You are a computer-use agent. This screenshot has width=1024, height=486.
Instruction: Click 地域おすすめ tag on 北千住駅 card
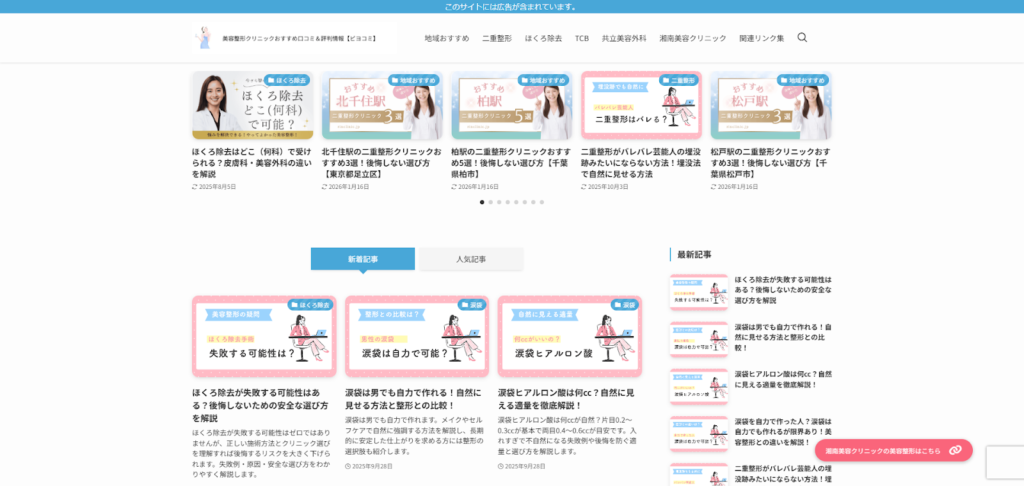point(413,80)
